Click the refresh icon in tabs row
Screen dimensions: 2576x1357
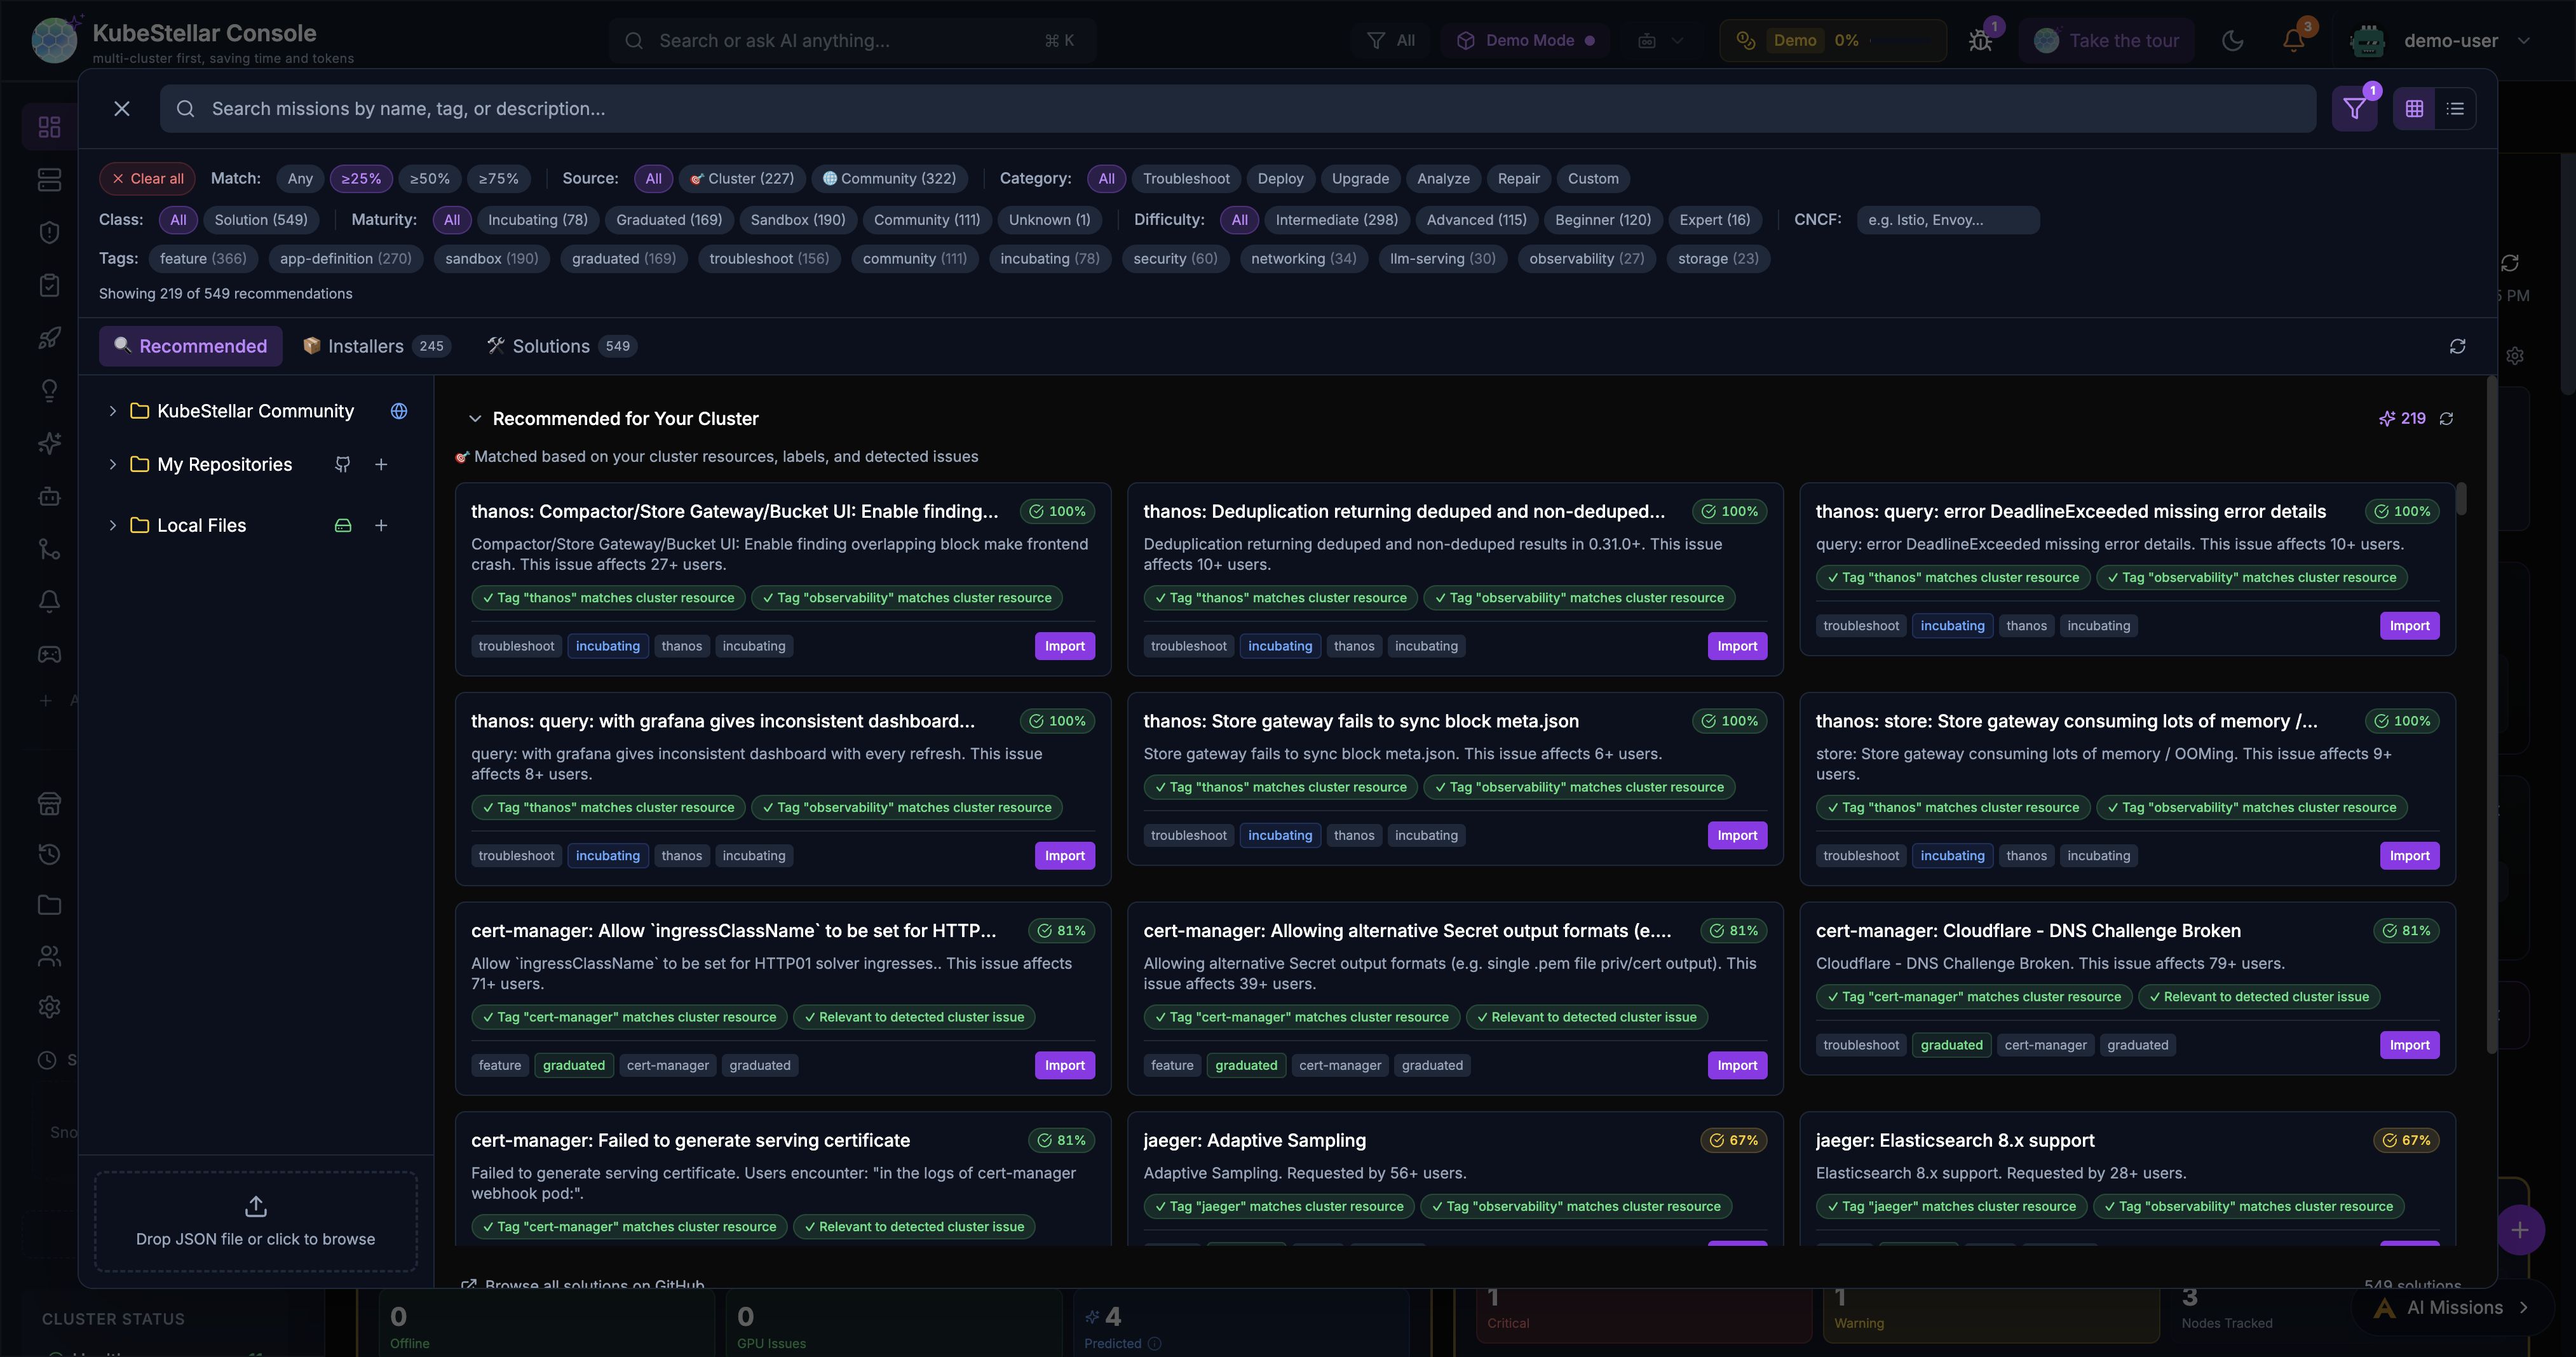(x=2457, y=346)
